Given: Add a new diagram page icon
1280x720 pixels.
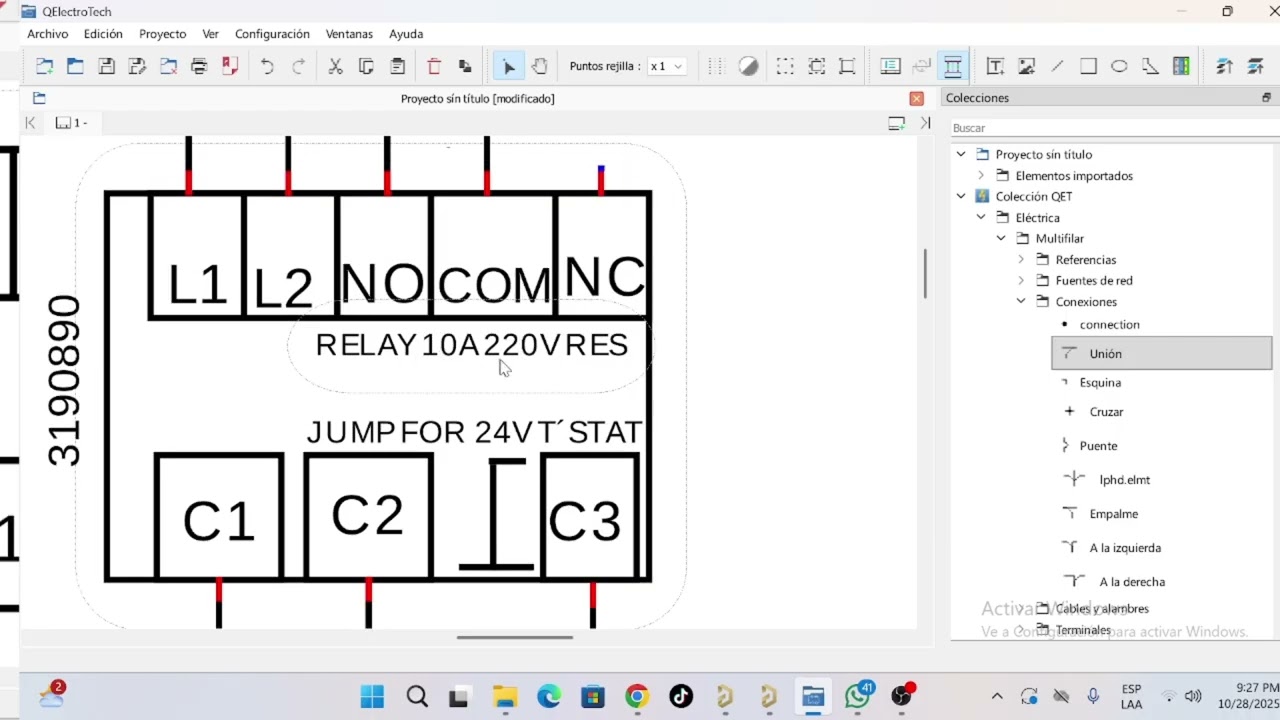Looking at the screenshot, I should click(x=896, y=123).
